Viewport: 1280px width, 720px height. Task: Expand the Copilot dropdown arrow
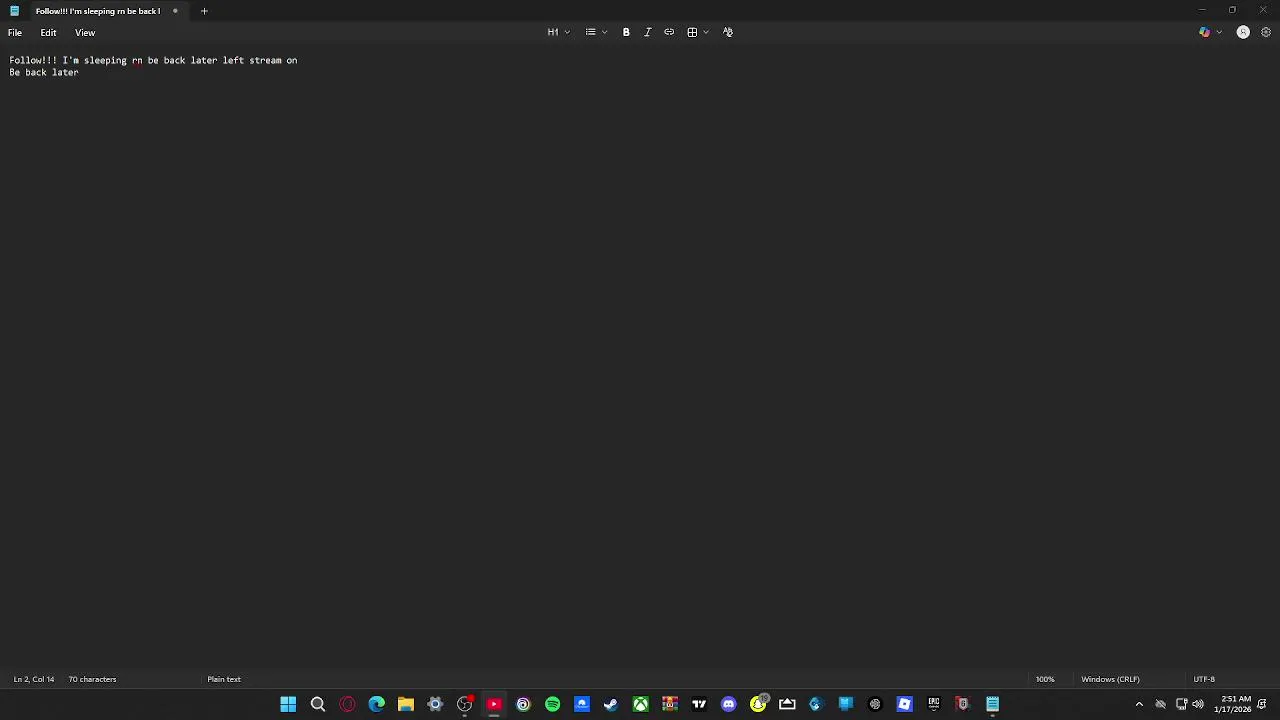tap(1219, 32)
